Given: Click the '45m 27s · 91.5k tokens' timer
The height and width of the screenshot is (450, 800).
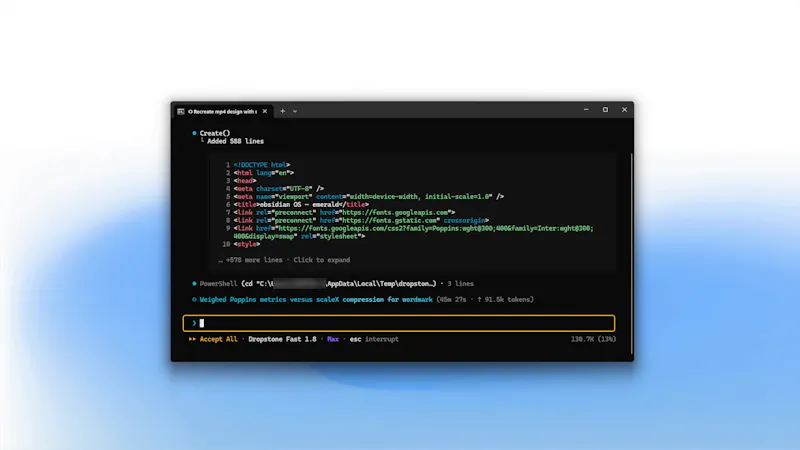Looking at the screenshot, I should point(485,299).
